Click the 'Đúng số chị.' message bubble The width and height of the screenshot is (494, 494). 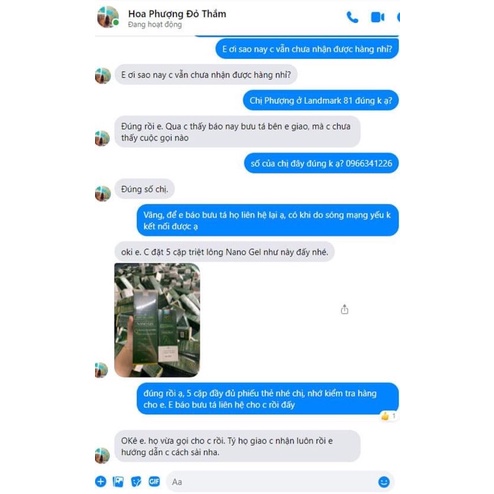144,189
